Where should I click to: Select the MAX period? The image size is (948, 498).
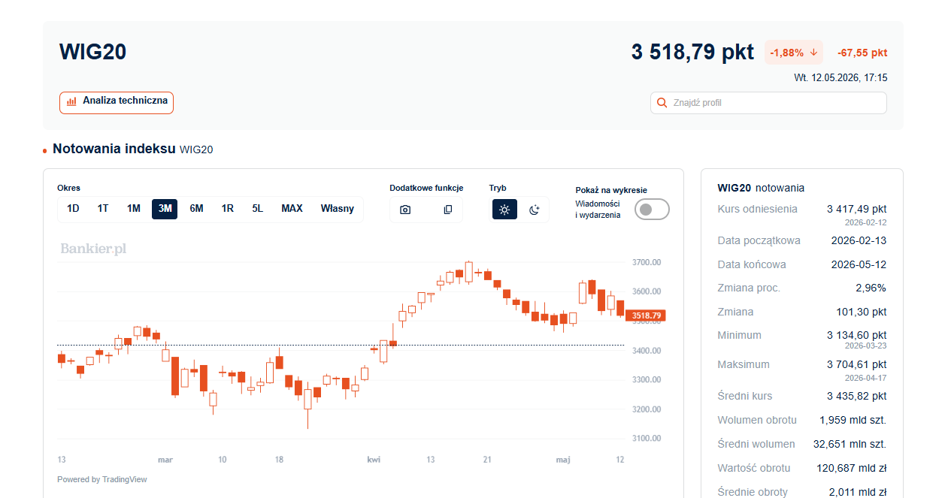(x=291, y=209)
